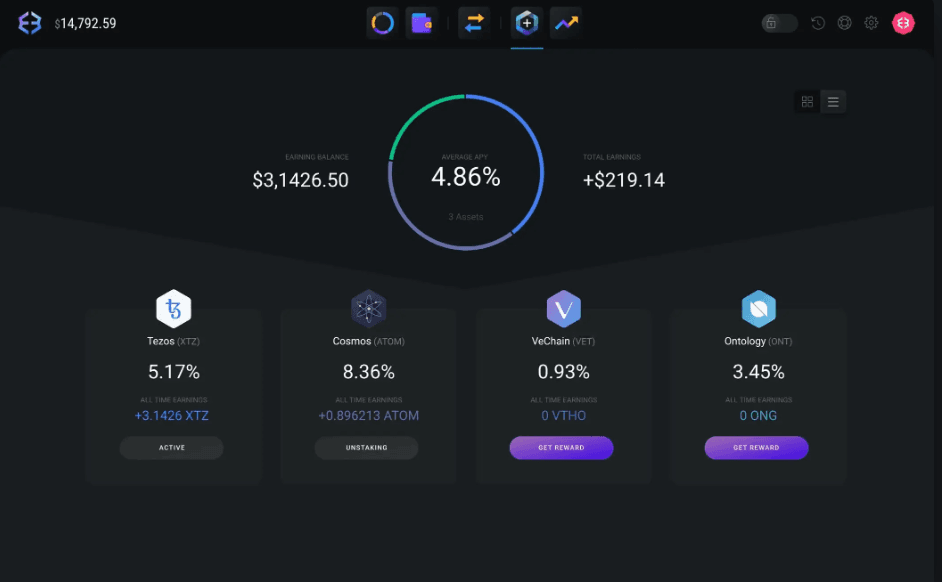Screen dimensions: 942x582
Task: Open the Settings gear icon
Action: (872, 23)
